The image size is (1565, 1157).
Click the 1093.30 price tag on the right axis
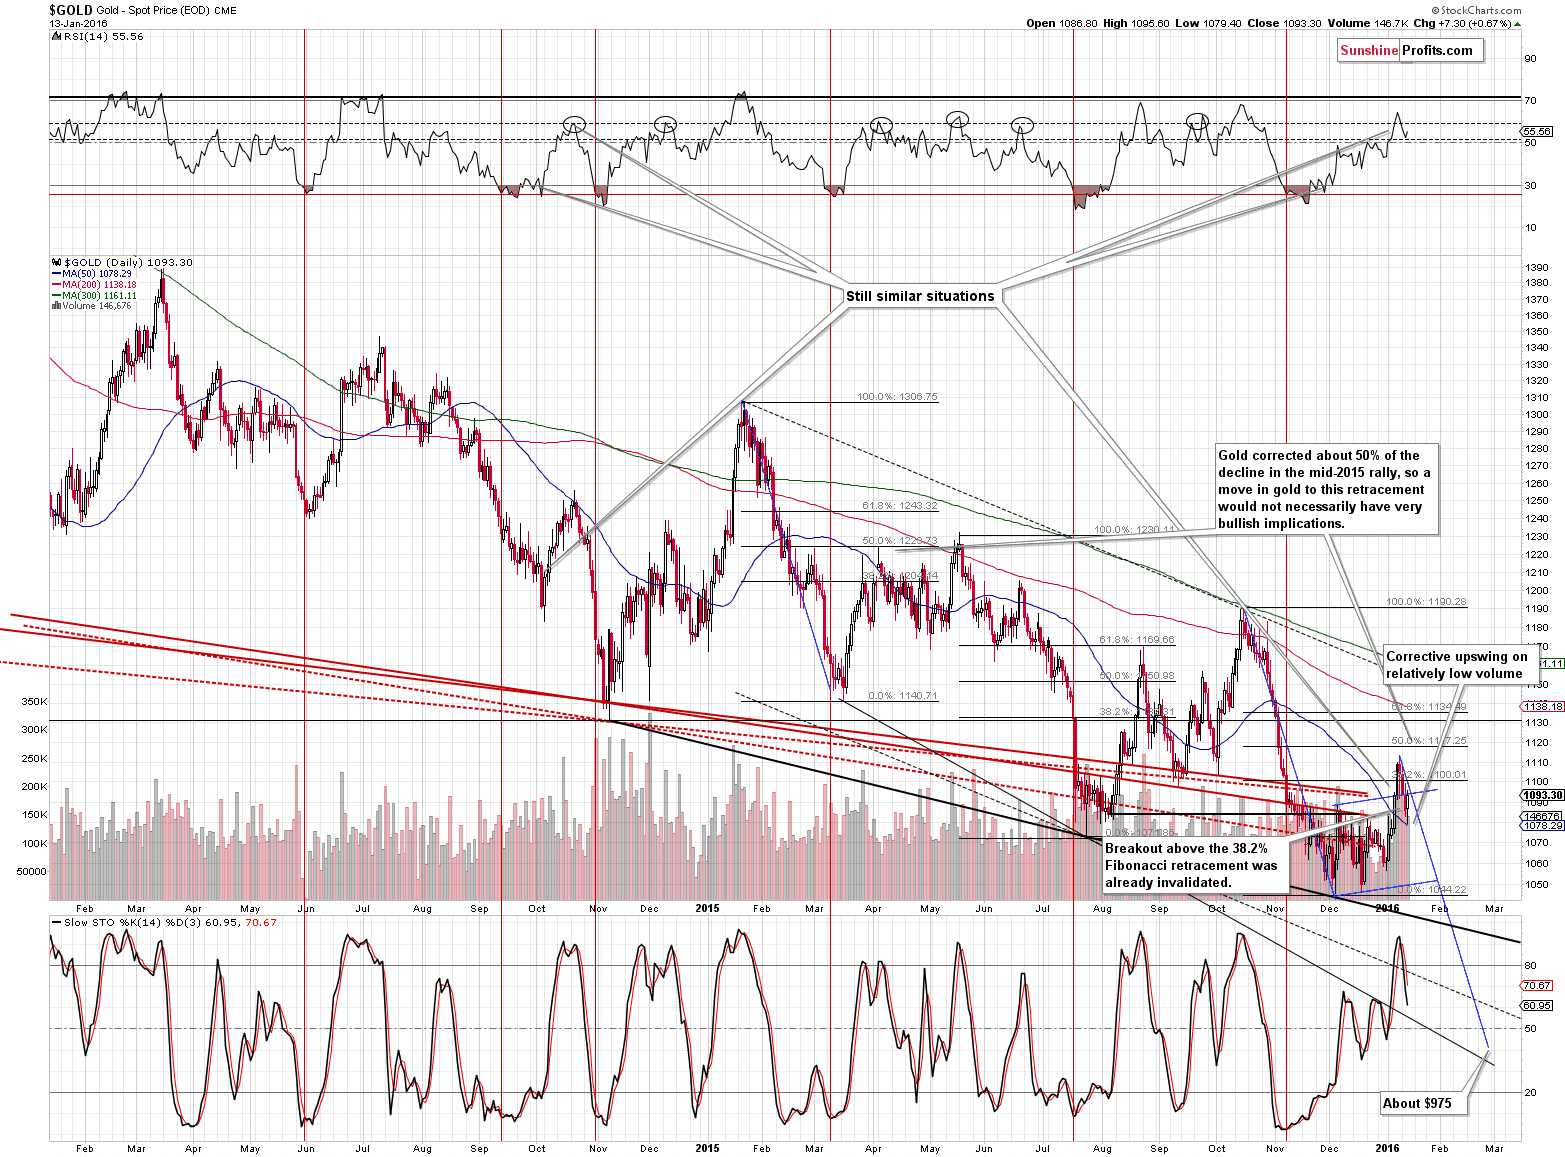pos(1543,795)
